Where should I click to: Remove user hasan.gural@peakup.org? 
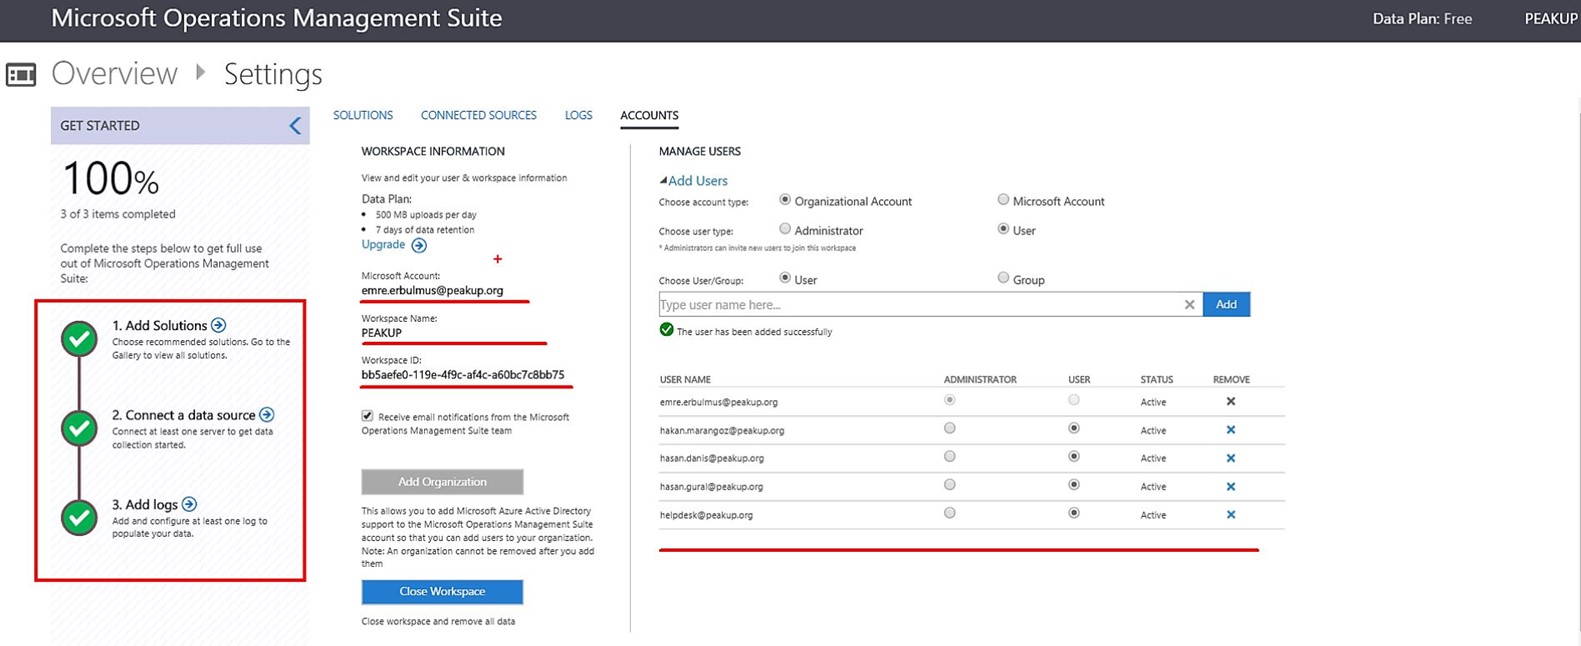click(1231, 487)
